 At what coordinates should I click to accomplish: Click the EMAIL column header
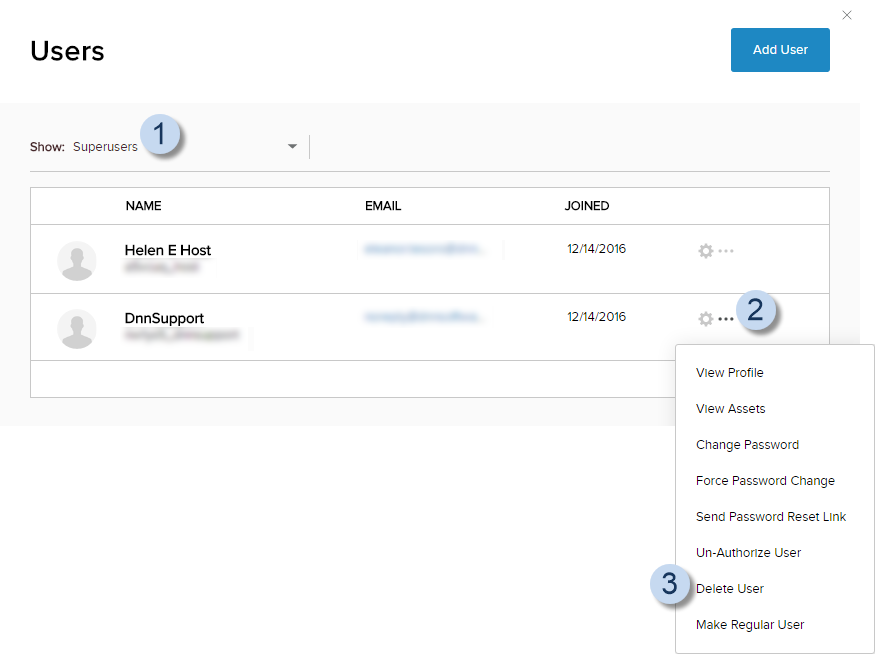tap(383, 206)
